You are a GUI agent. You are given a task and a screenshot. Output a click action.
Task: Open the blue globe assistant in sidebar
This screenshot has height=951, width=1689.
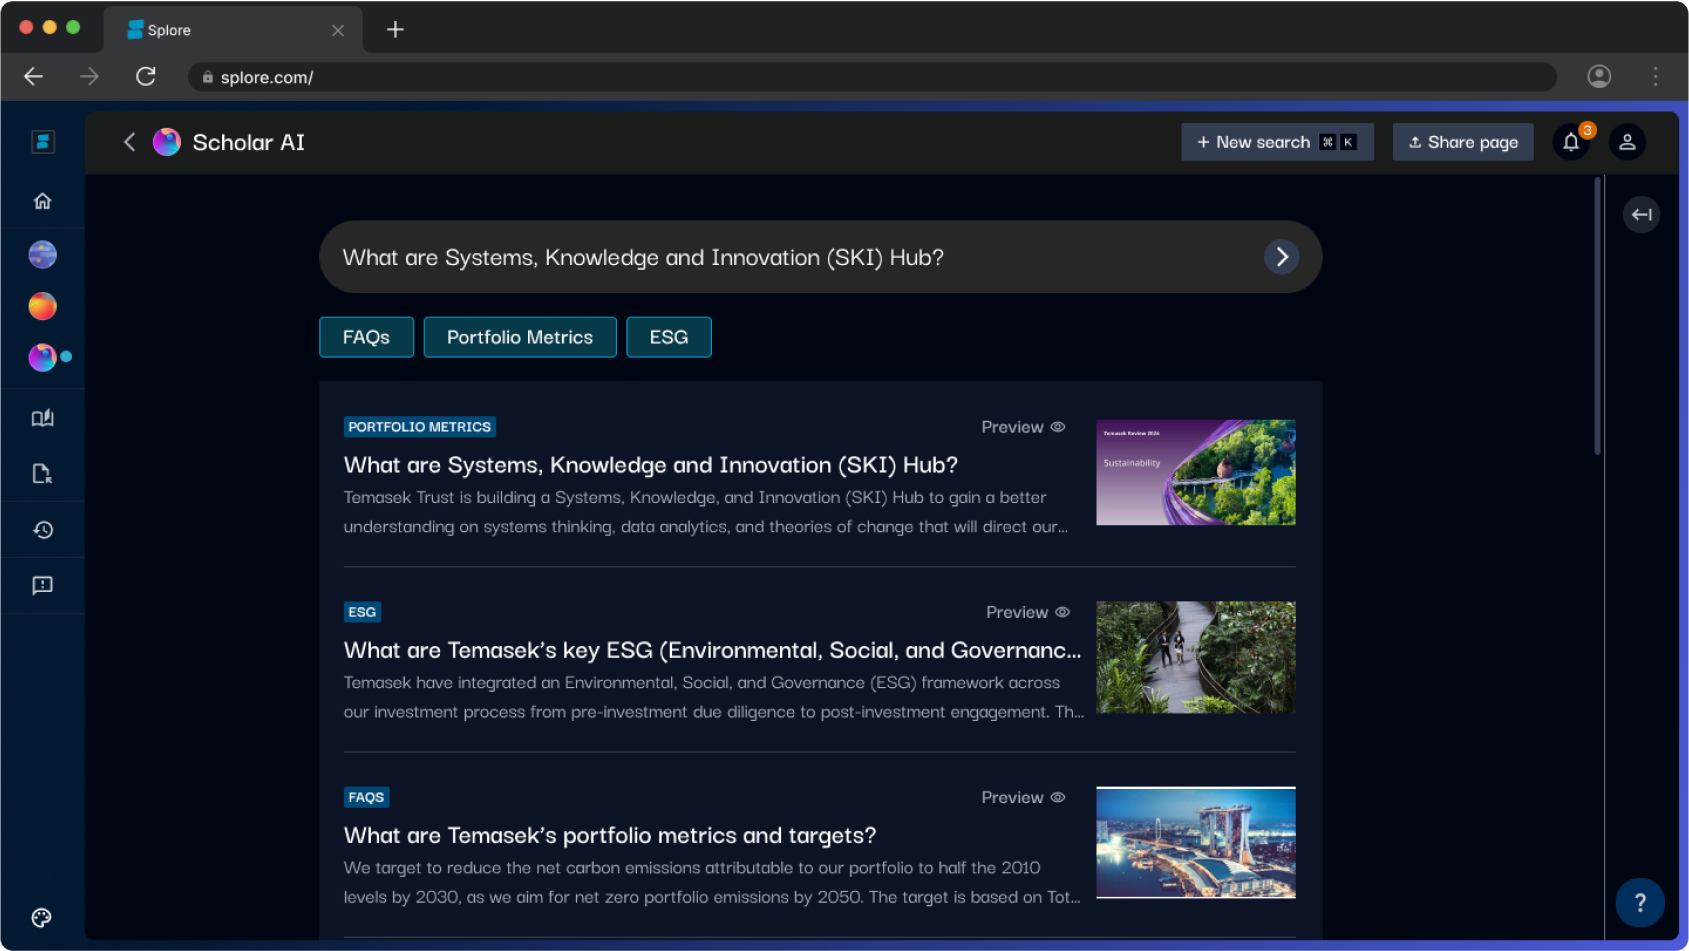coord(42,255)
